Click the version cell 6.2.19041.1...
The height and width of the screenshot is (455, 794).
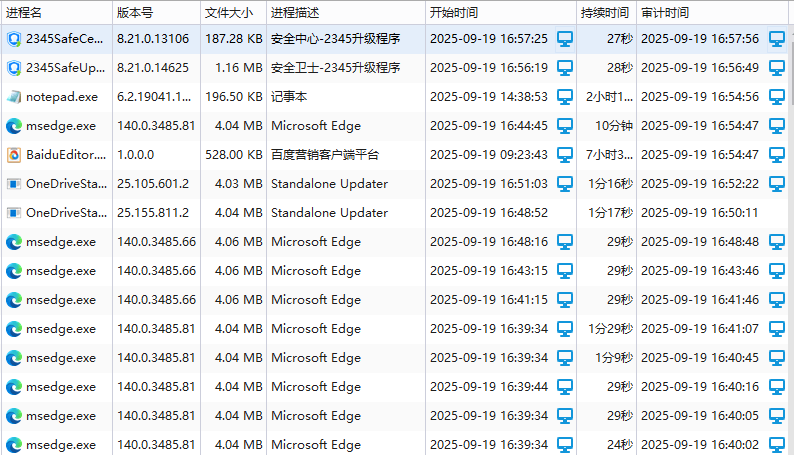coord(154,97)
